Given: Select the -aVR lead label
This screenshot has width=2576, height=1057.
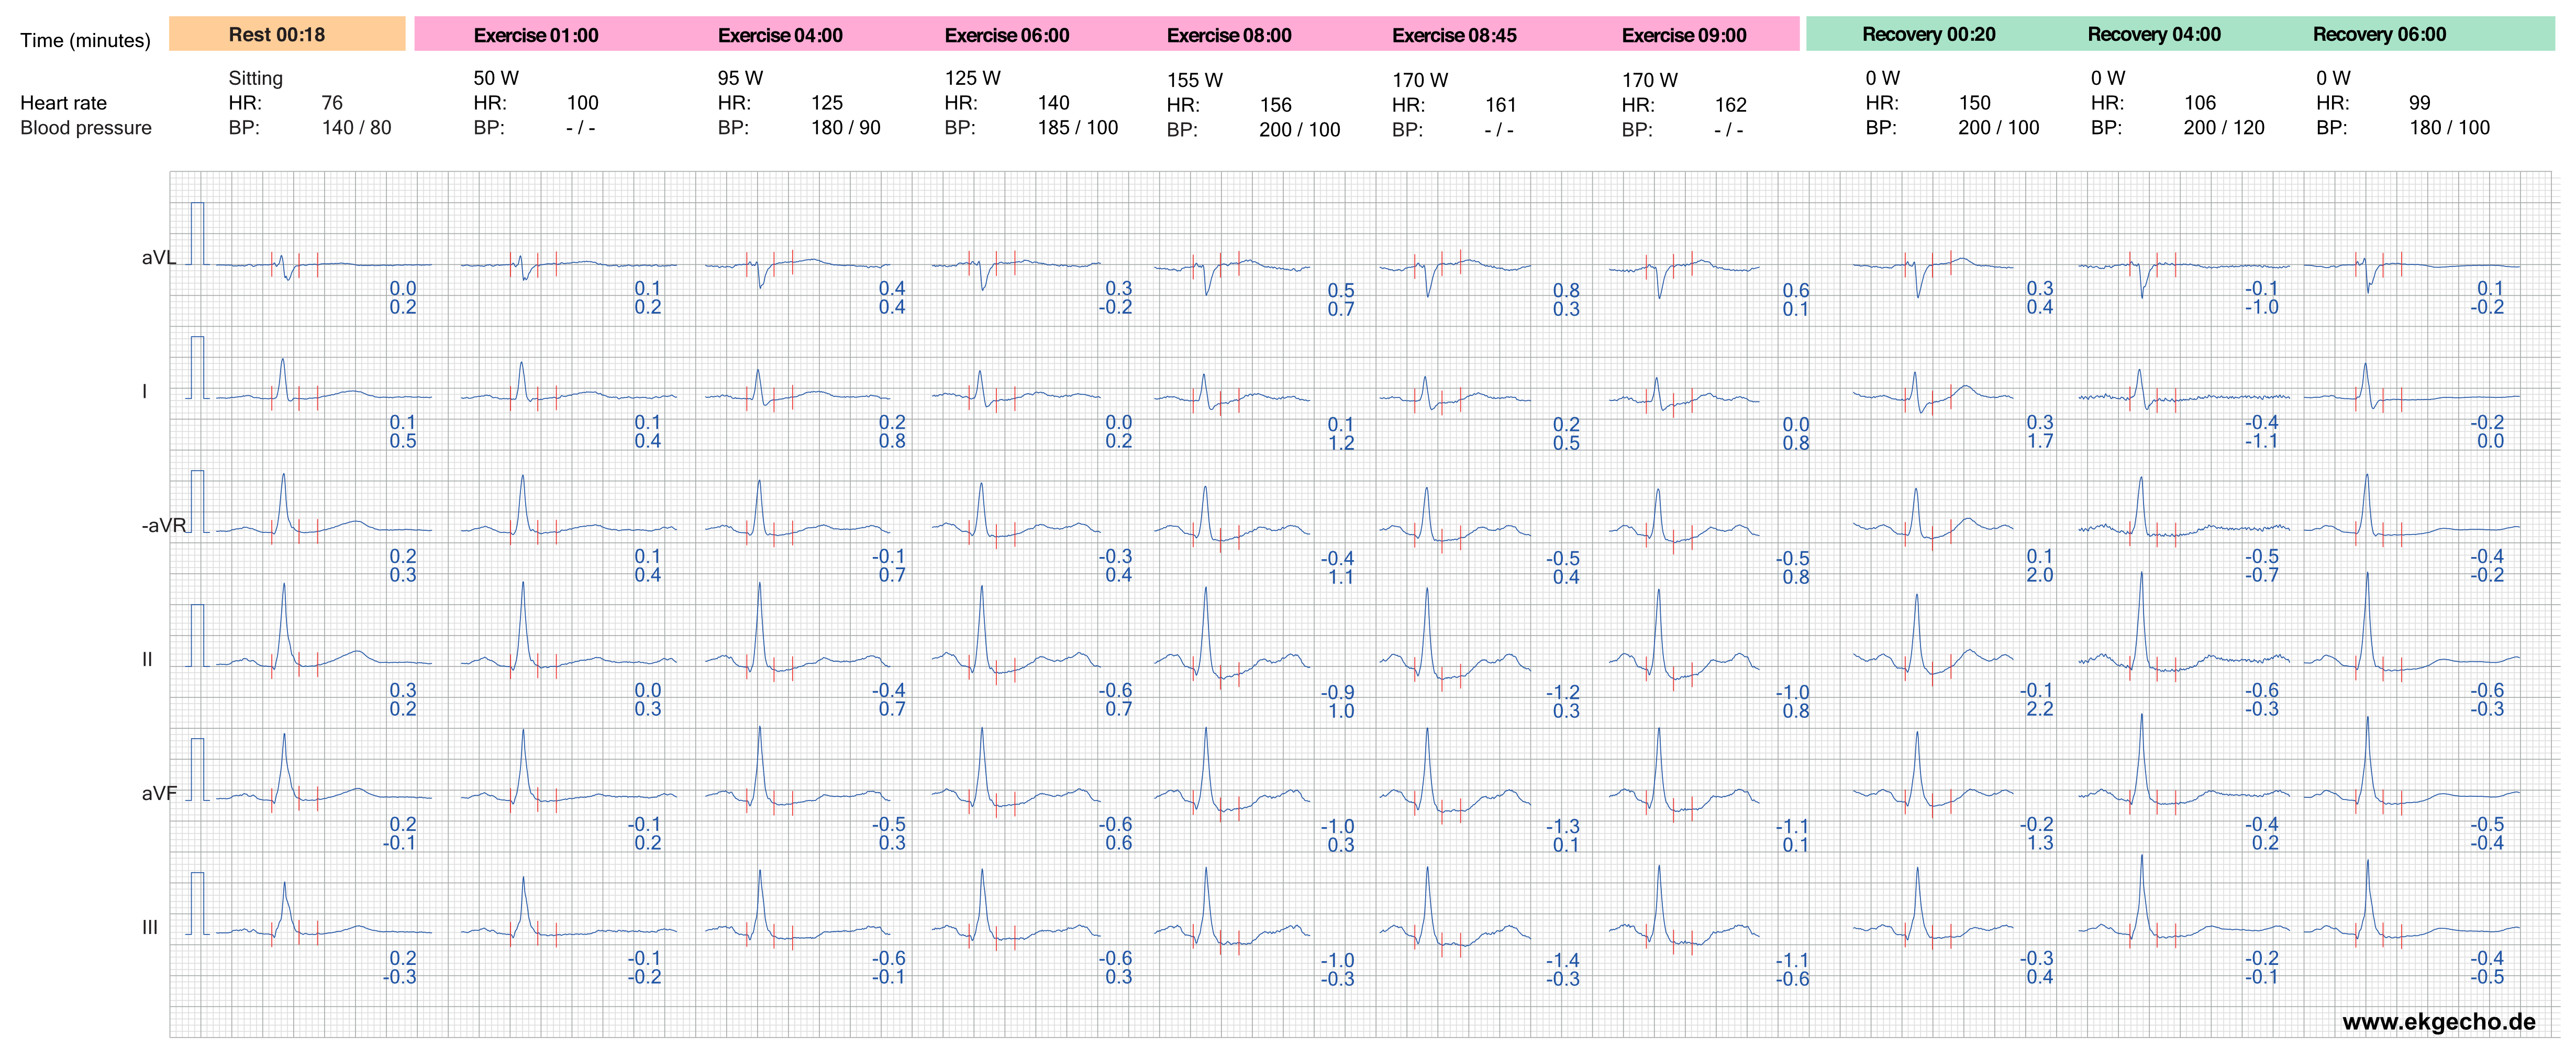Looking at the screenshot, I should tap(164, 525).
